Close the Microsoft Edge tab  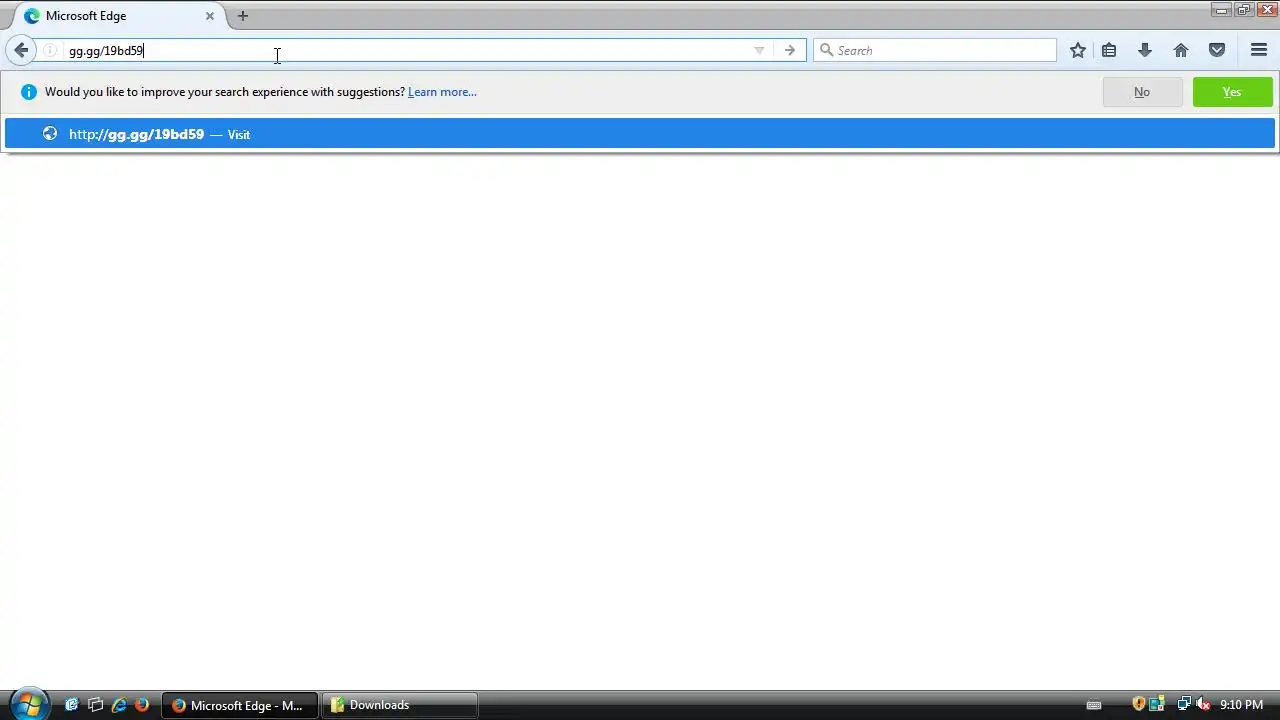pyautogui.click(x=210, y=16)
